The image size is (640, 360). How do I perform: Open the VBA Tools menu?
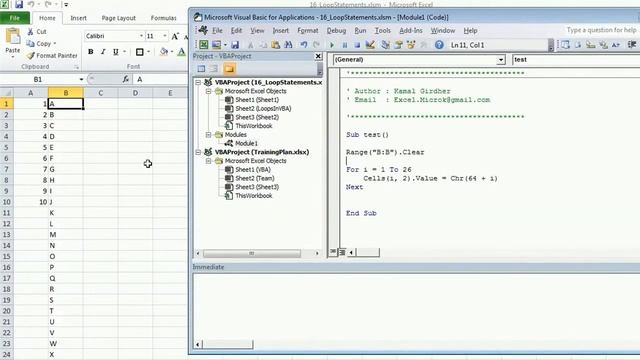(x=382, y=31)
